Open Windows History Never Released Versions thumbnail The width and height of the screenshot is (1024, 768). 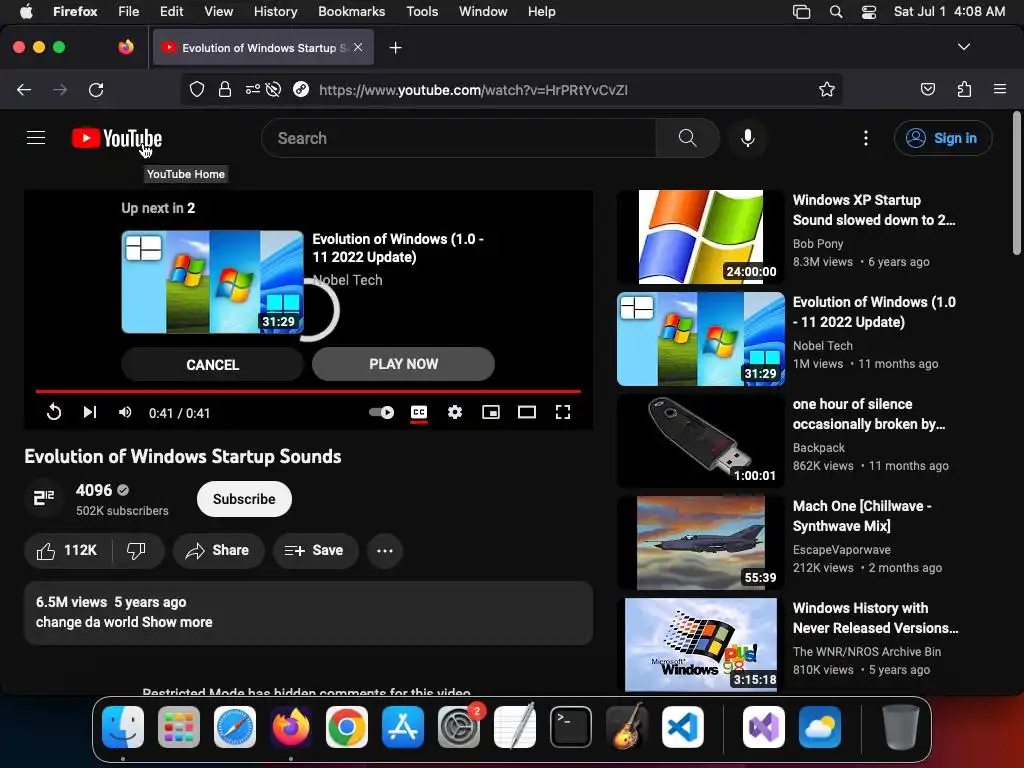click(701, 644)
